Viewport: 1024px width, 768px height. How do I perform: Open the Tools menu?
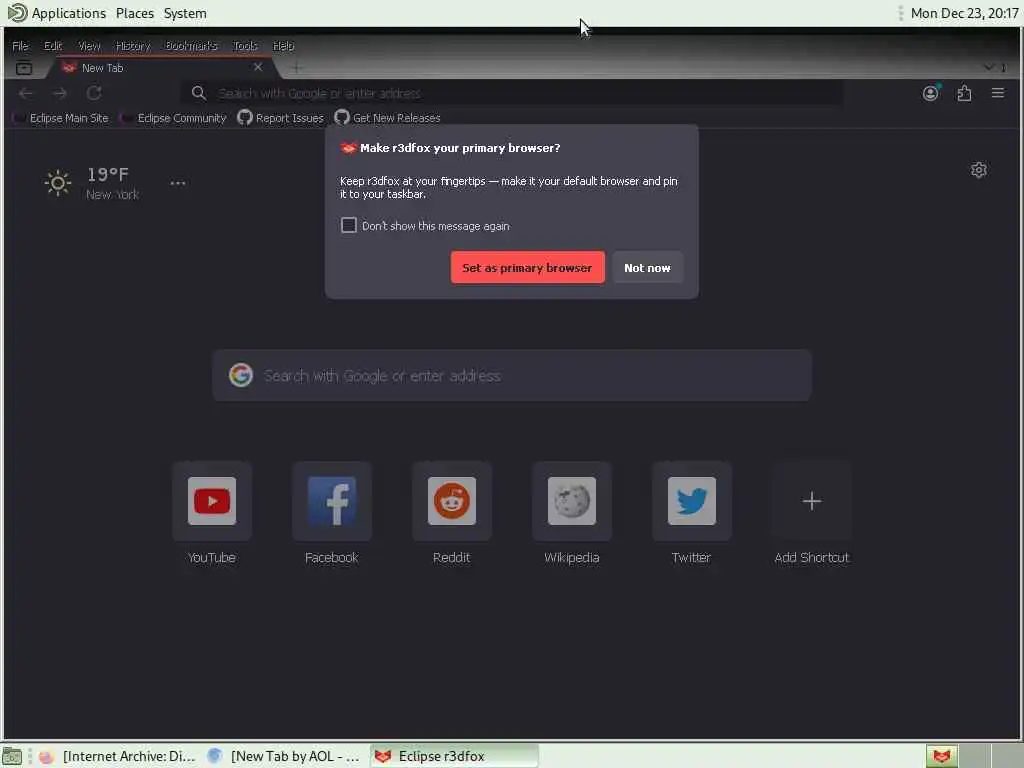tap(245, 46)
